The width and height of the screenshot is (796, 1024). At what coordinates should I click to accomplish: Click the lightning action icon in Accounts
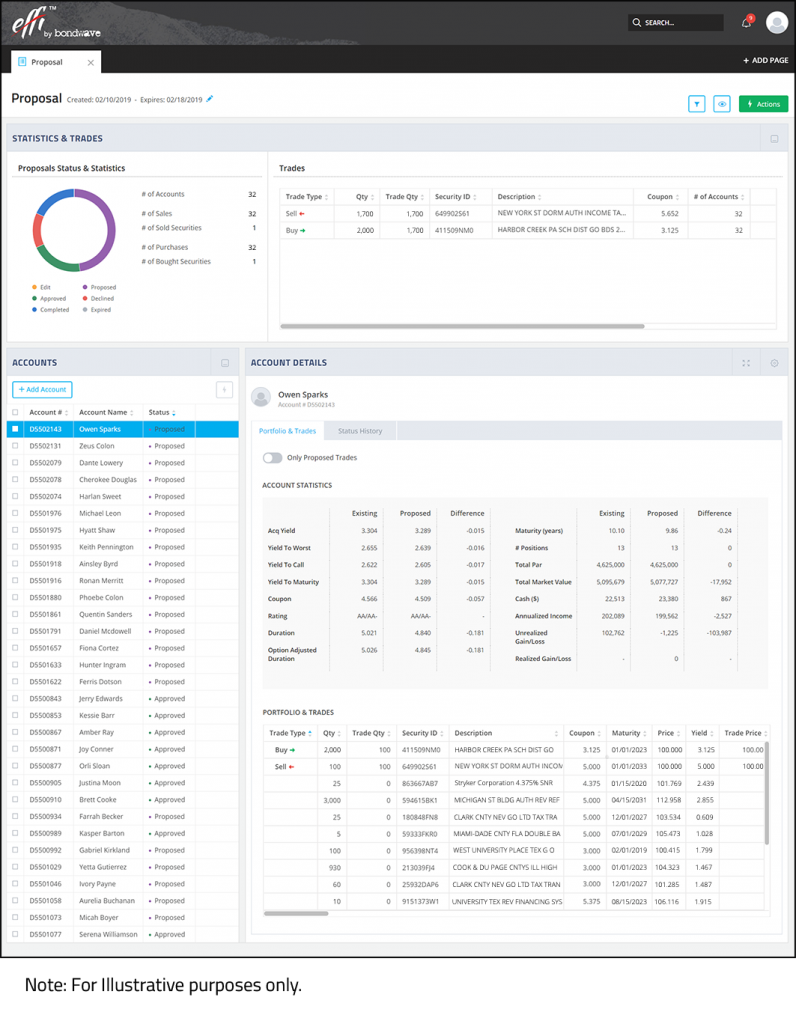(224, 389)
